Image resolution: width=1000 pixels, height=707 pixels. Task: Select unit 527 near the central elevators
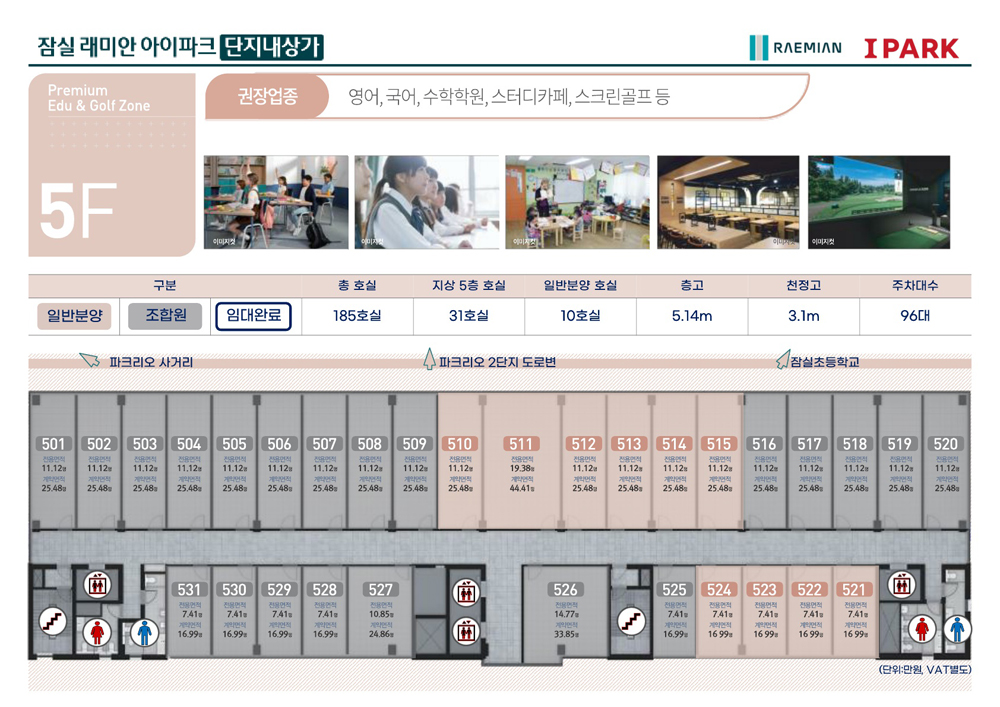pyautogui.click(x=380, y=612)
